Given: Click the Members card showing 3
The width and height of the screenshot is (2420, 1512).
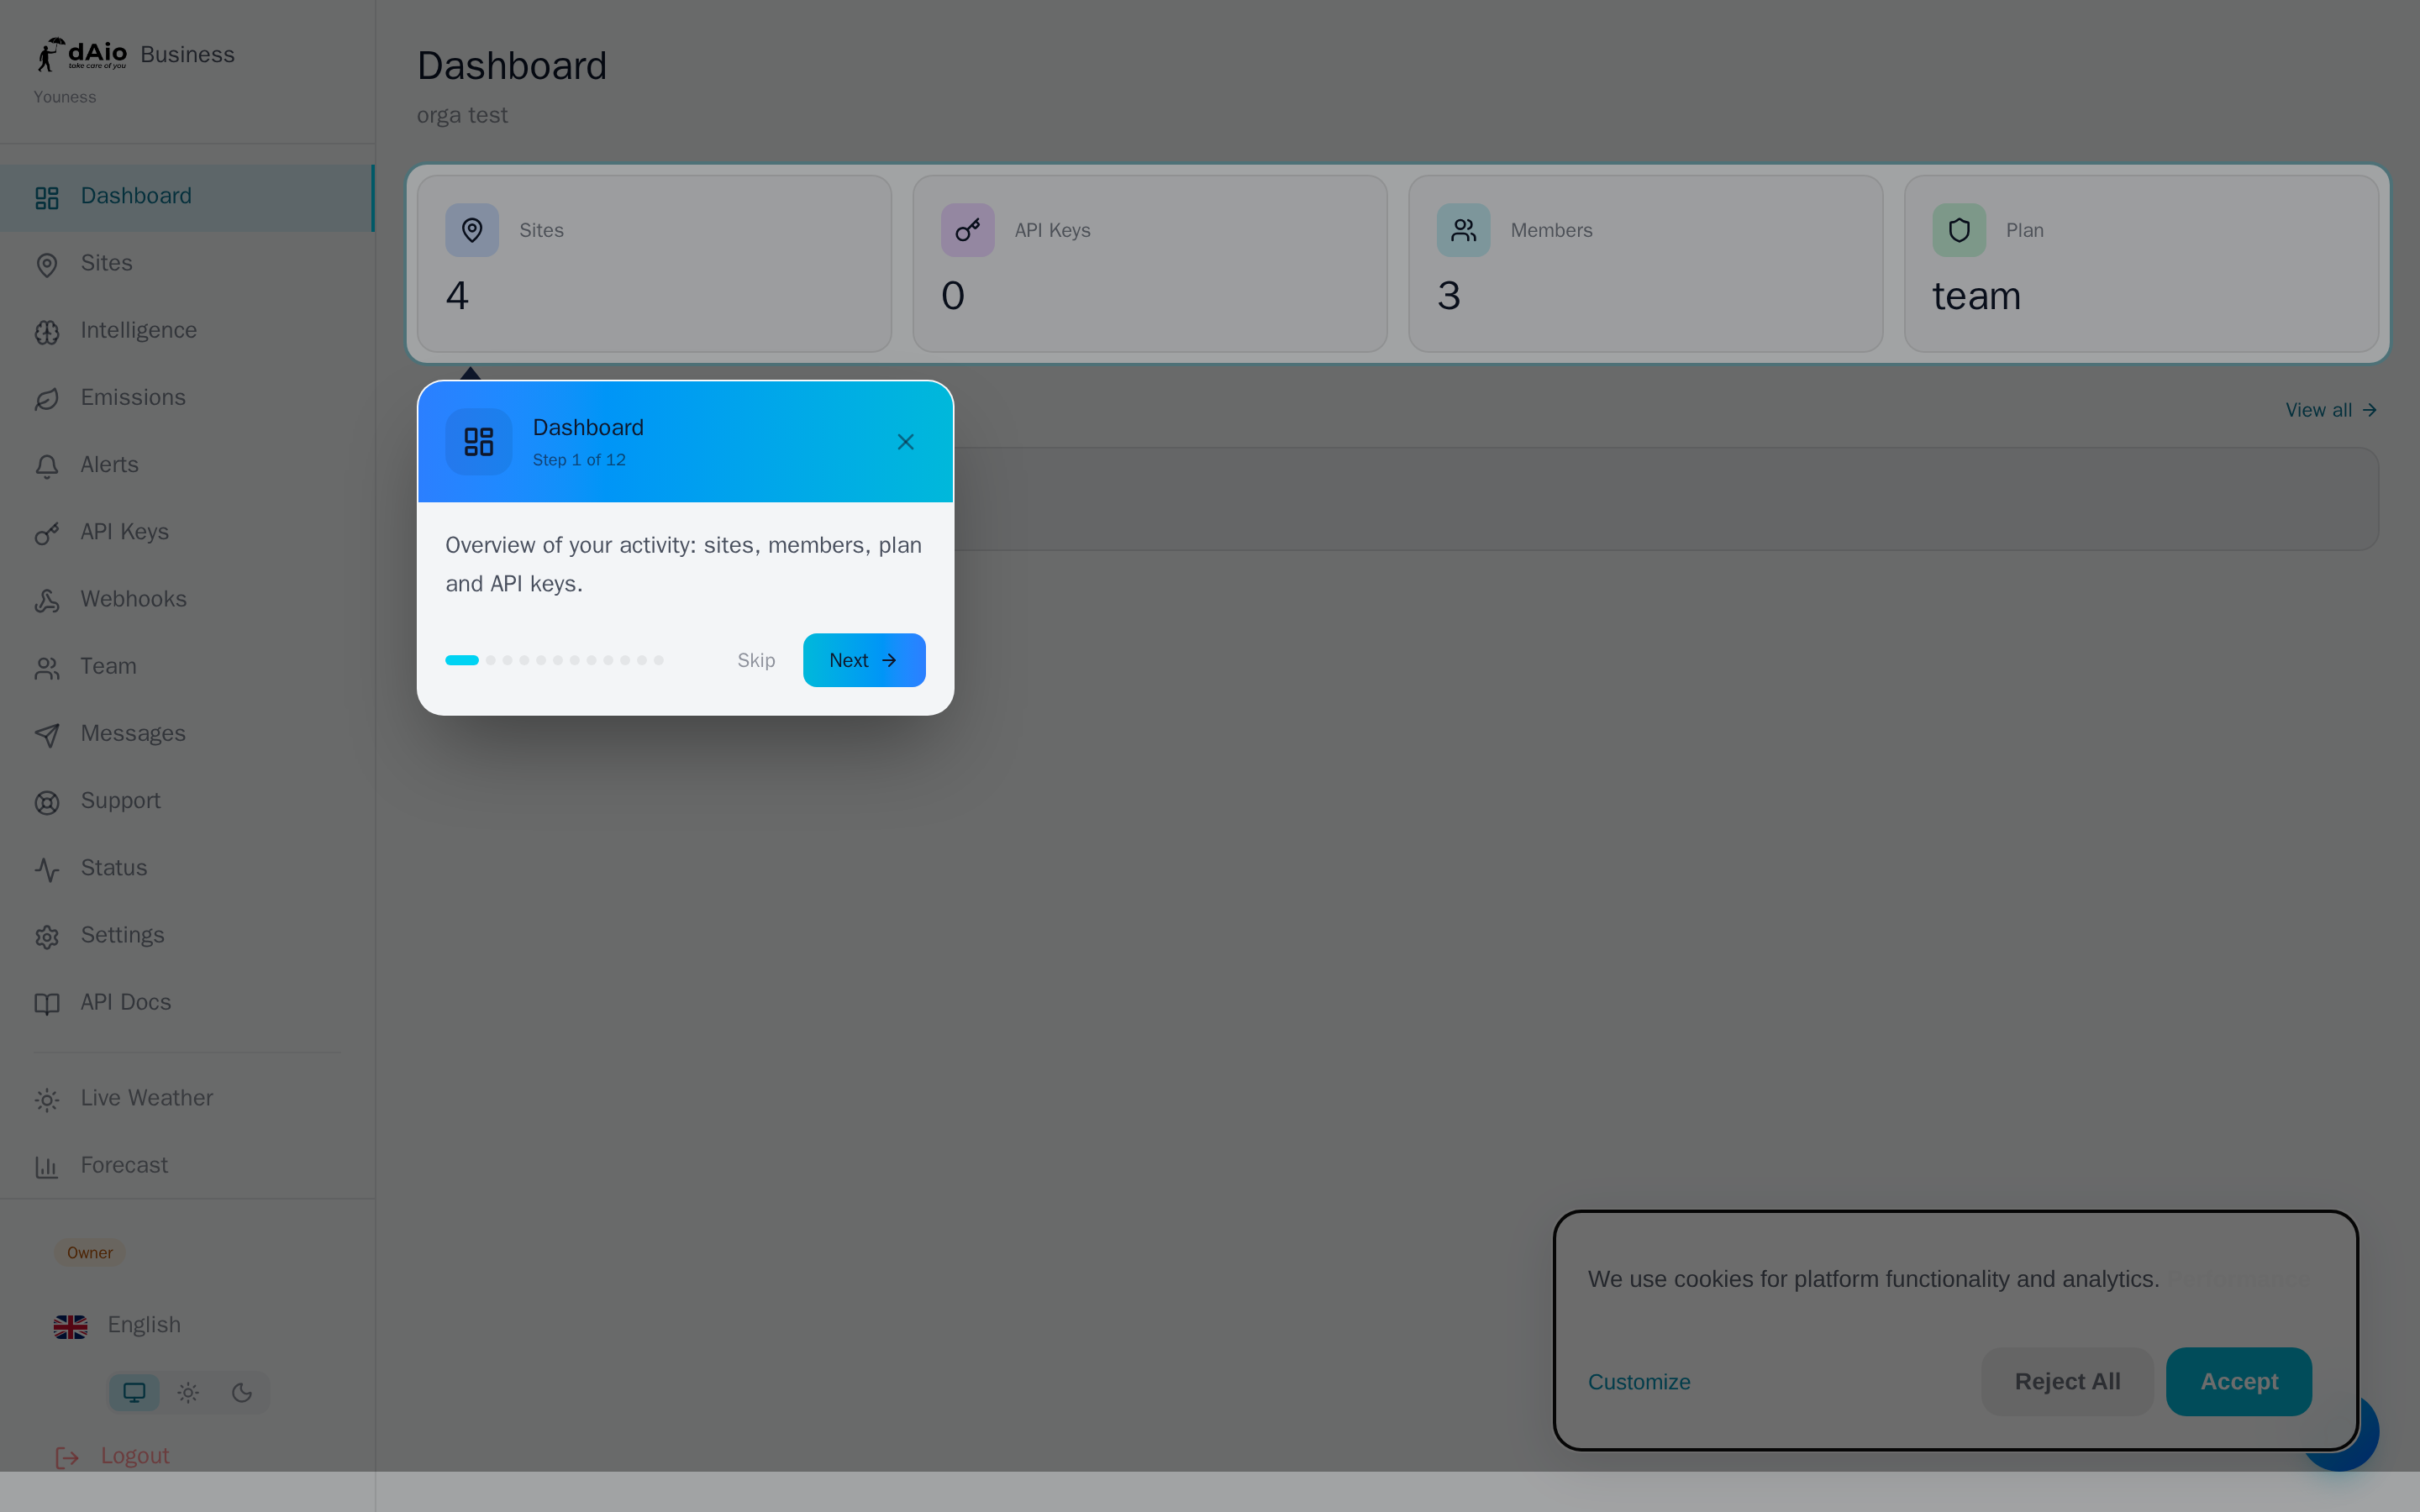Looking at the screenshot, I should click(x=1646, y=264).
